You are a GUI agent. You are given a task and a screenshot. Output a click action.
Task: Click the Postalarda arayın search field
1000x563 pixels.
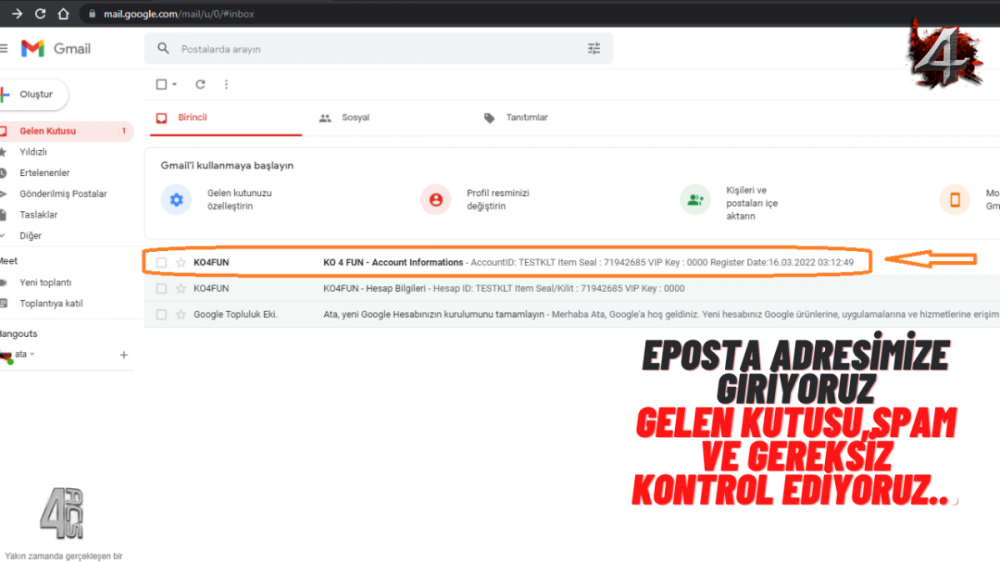(378, 48)
